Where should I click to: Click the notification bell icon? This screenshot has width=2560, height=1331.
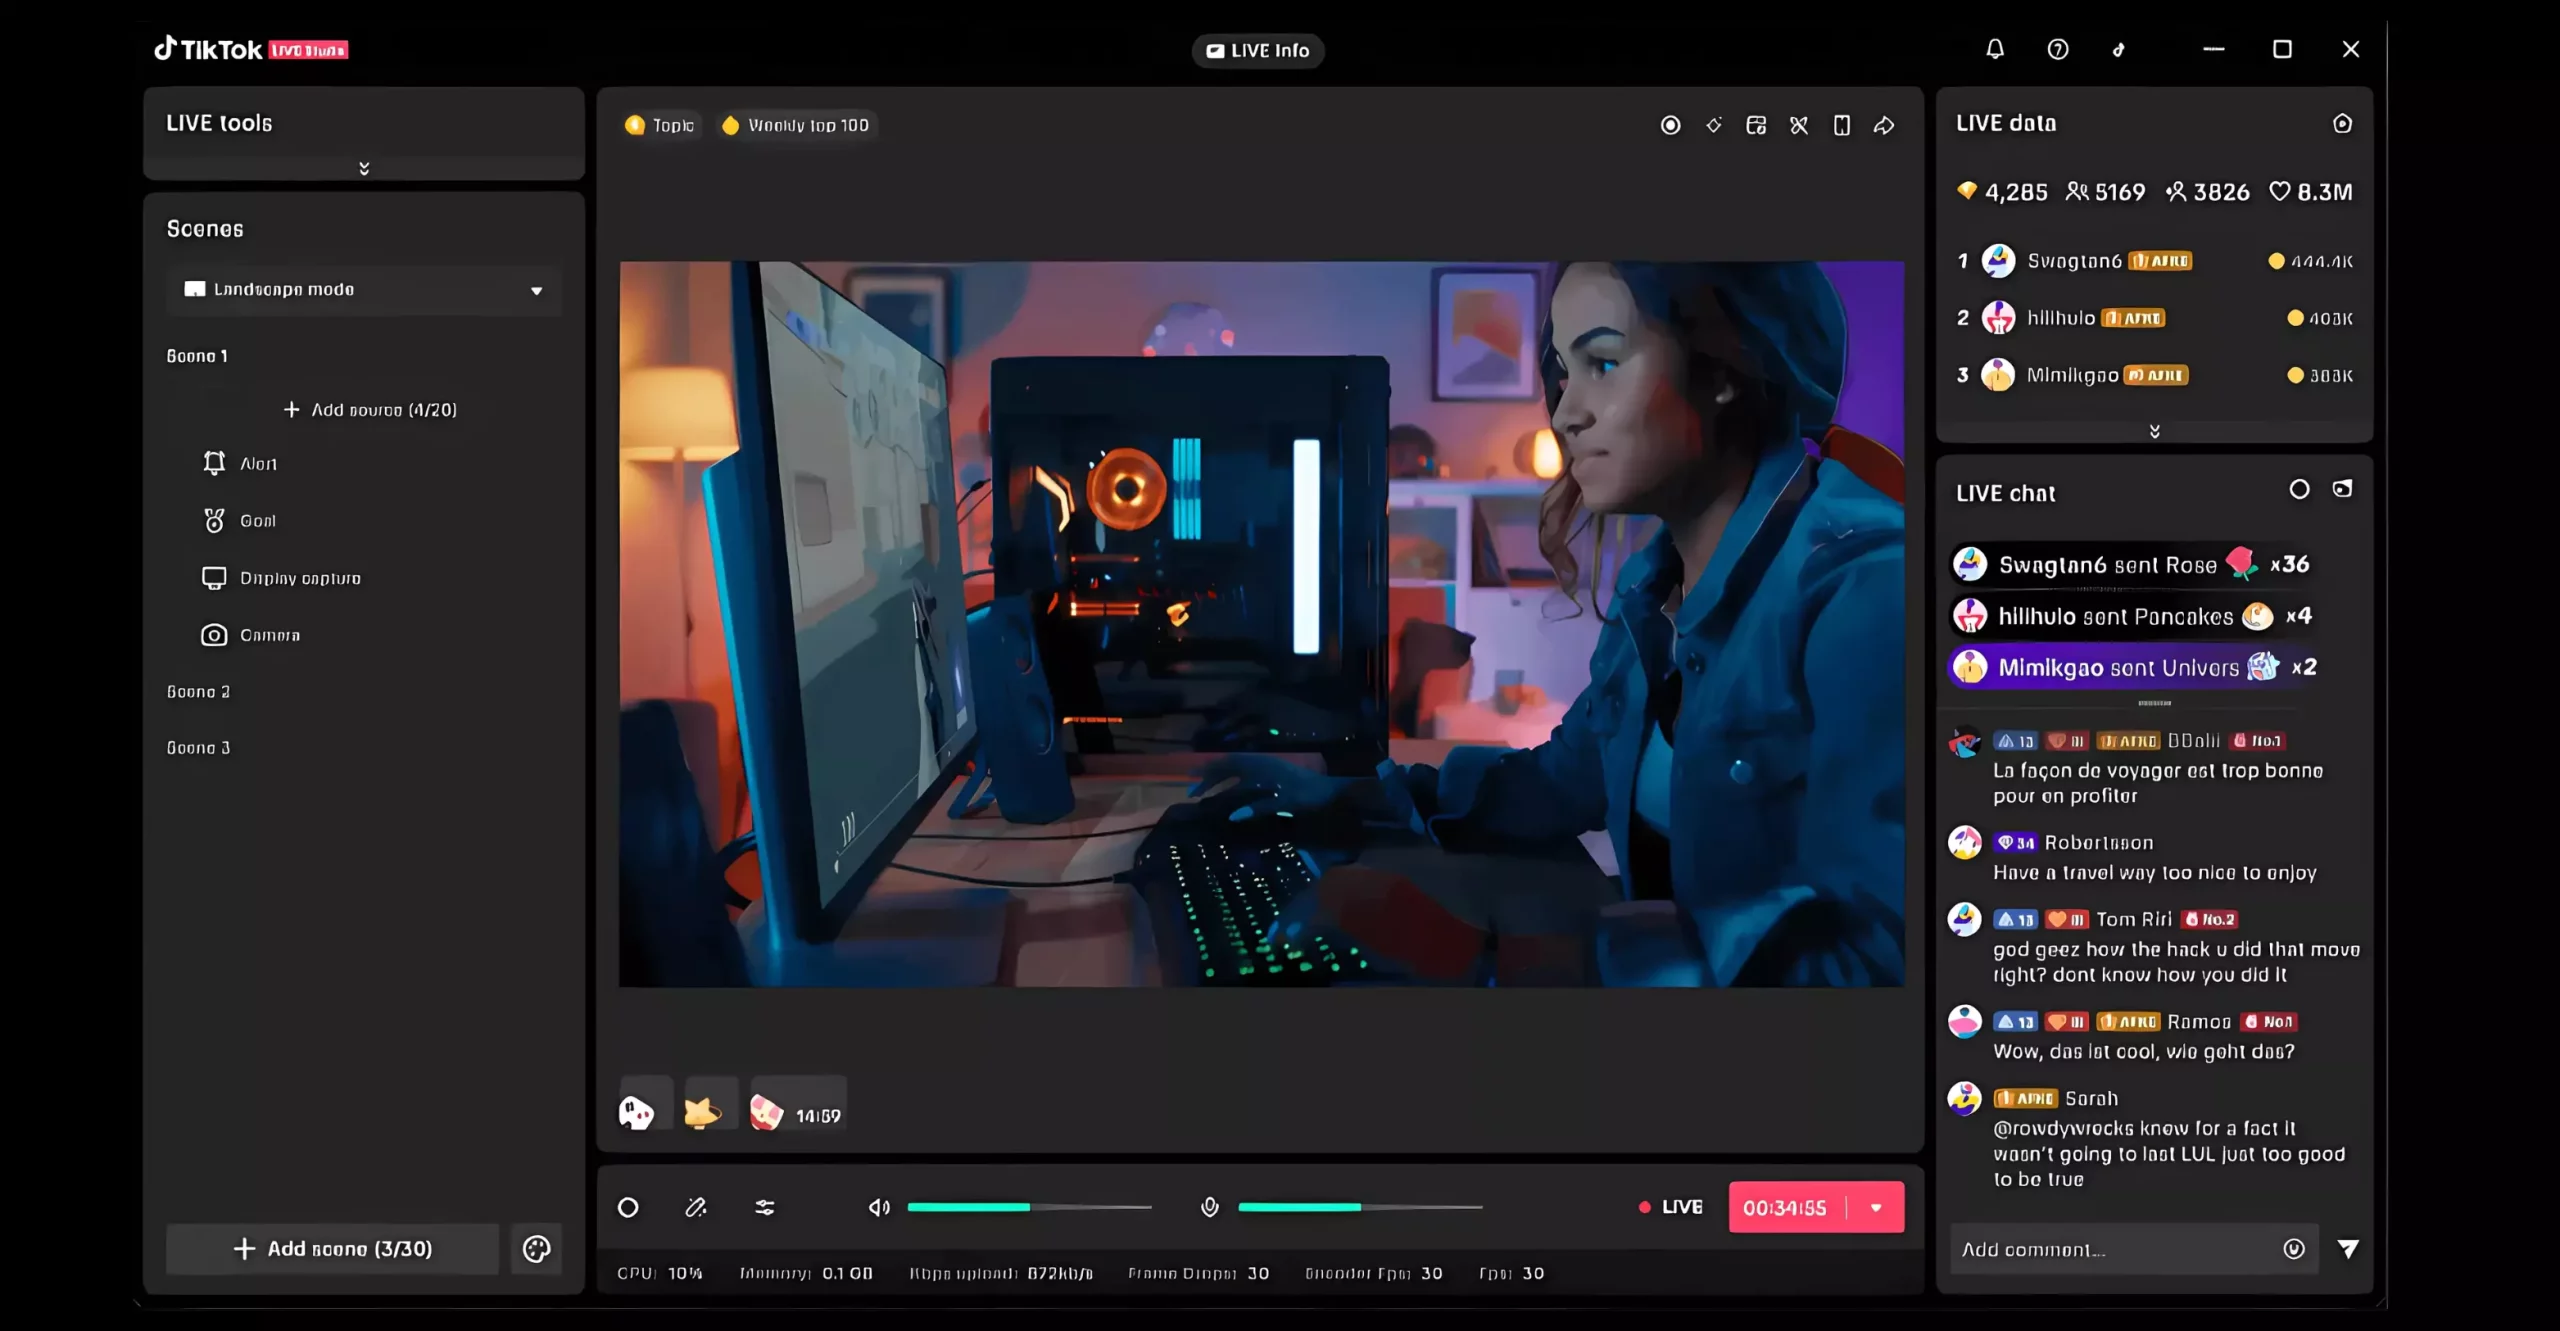coord(1995,49)
